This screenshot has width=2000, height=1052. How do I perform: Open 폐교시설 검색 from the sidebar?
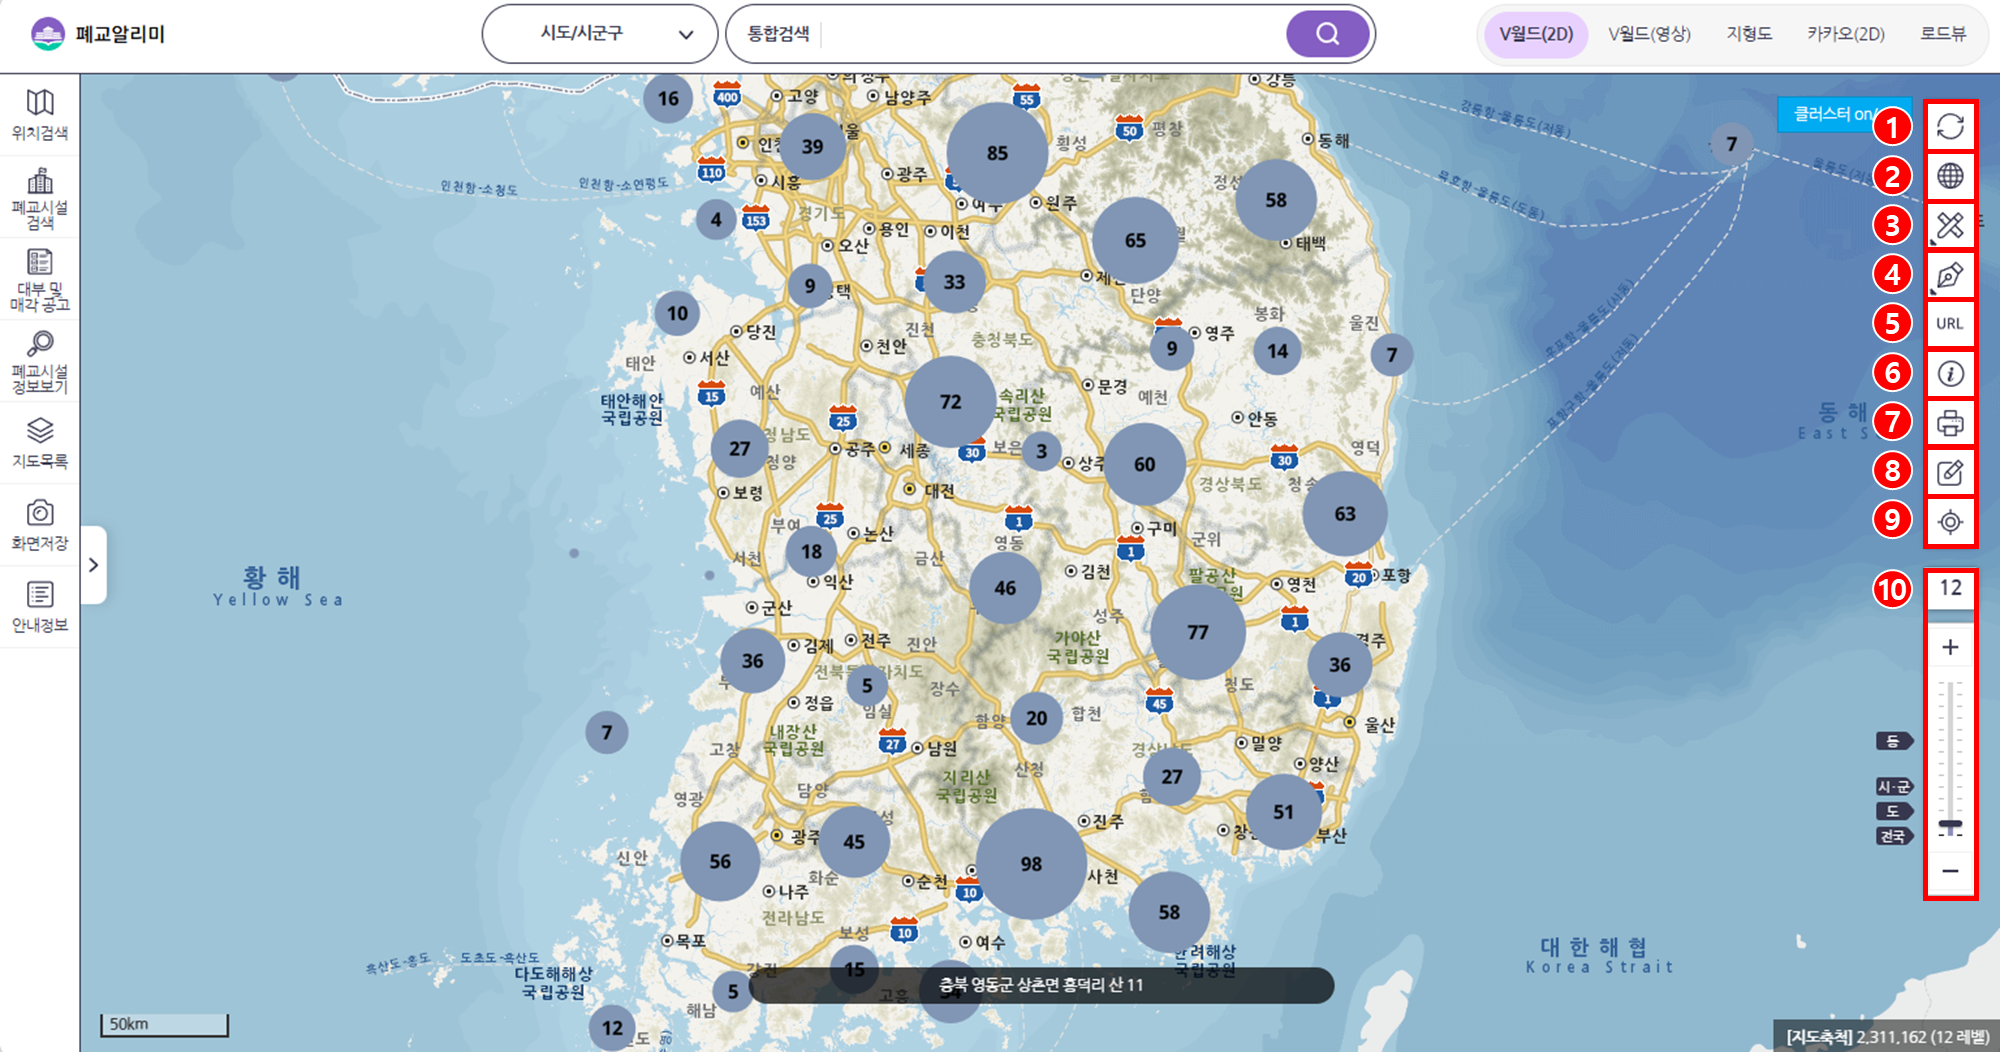(x=40, y=197)
